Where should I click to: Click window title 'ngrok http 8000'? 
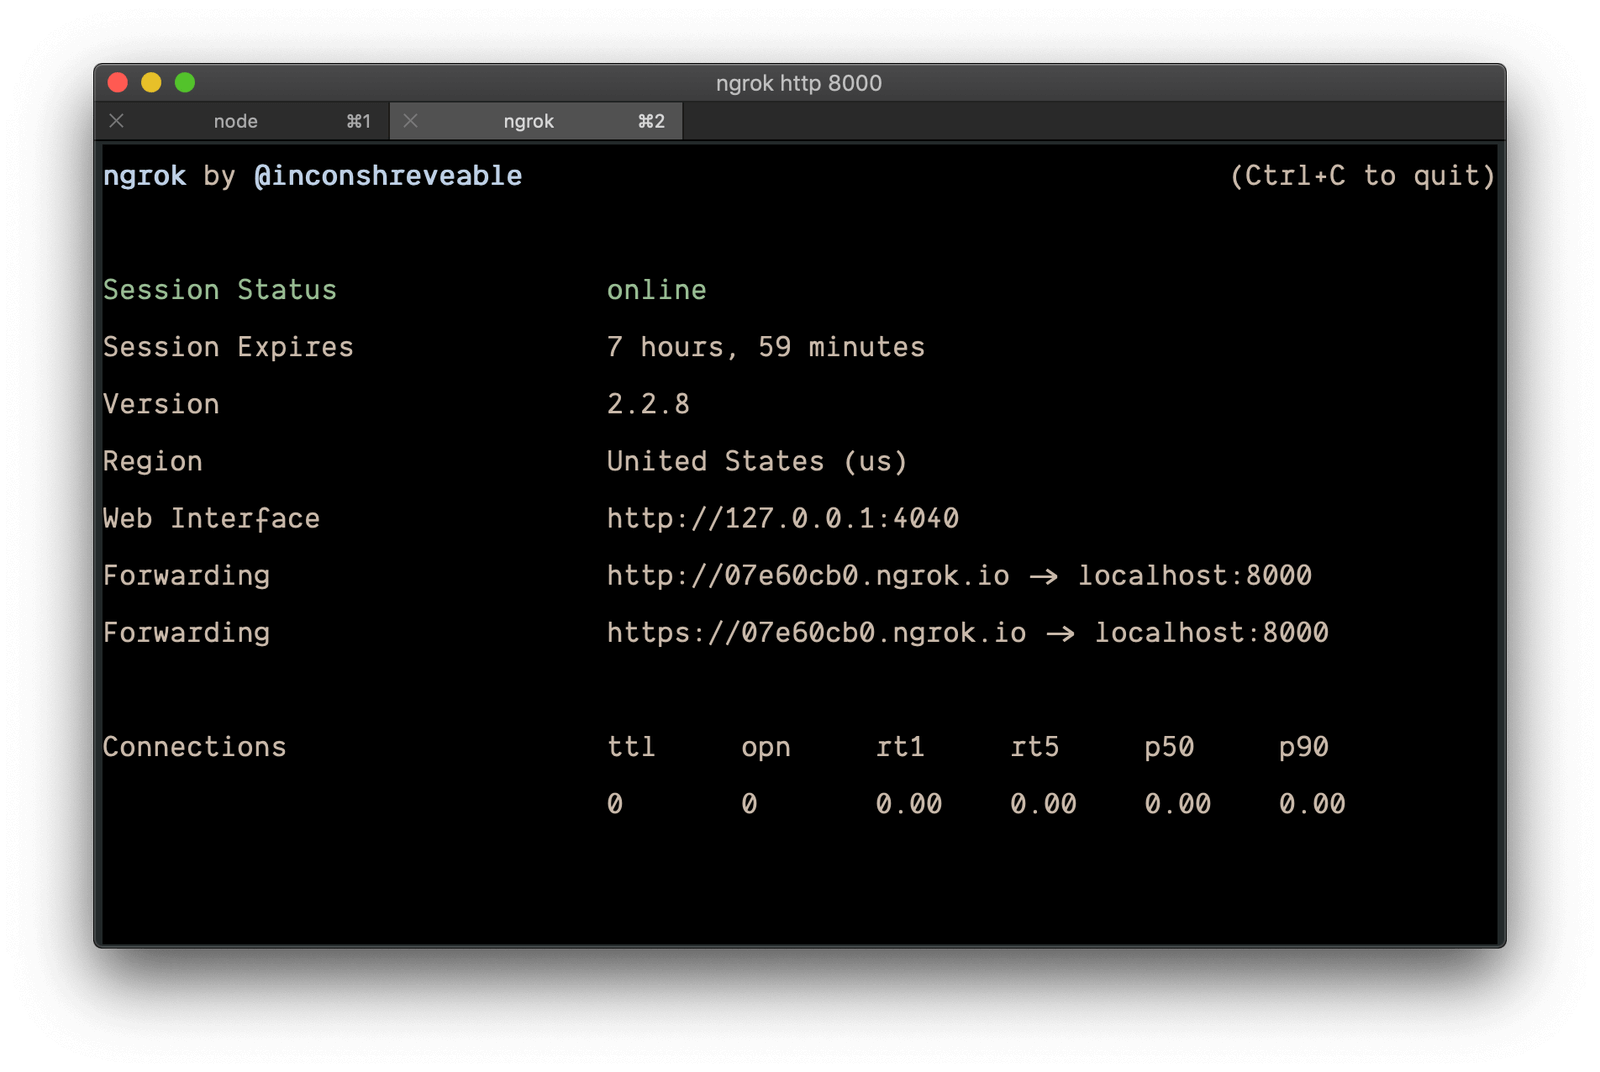click(x=799, y=83)
